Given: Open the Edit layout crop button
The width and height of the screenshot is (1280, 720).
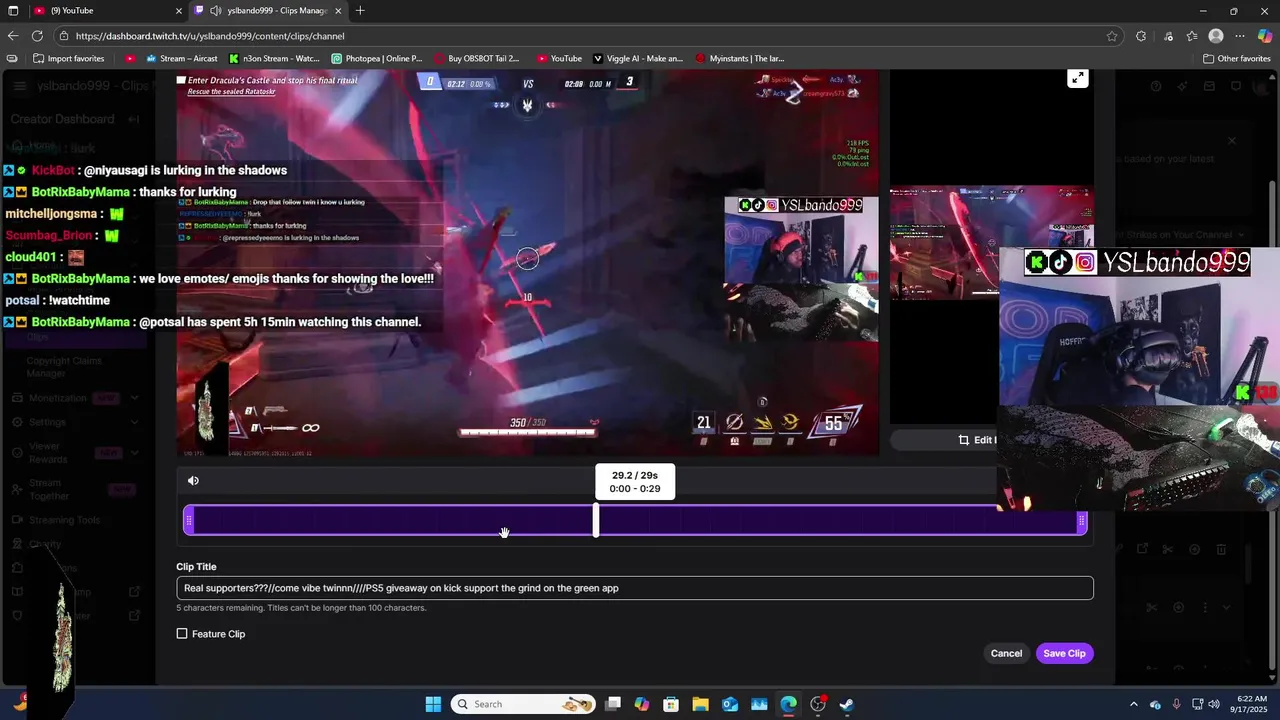Looking at the screenshot, I should [x=977, y=440].
